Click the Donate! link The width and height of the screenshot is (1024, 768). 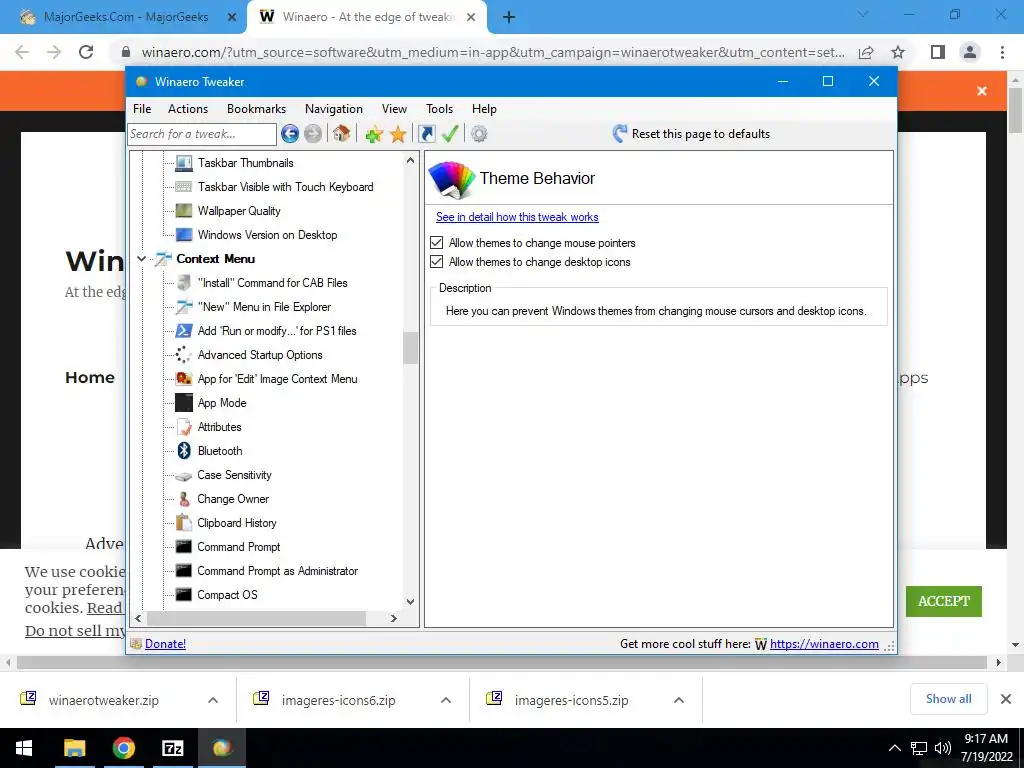point(165,644)
